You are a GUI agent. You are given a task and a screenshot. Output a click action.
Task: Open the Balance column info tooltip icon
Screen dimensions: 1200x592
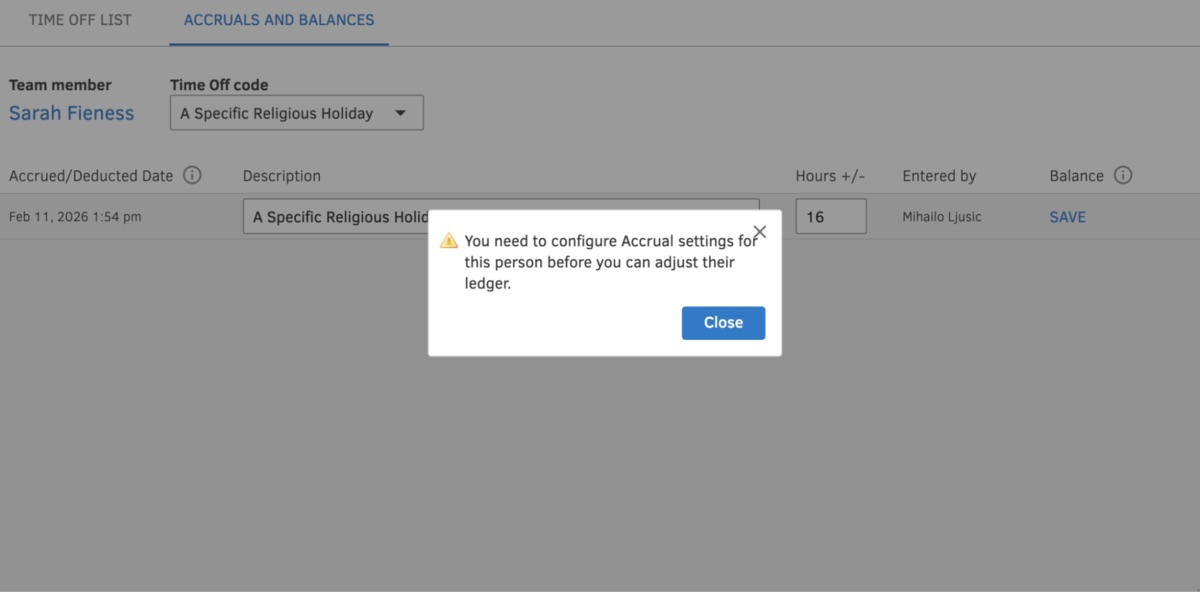point(1122,175)
